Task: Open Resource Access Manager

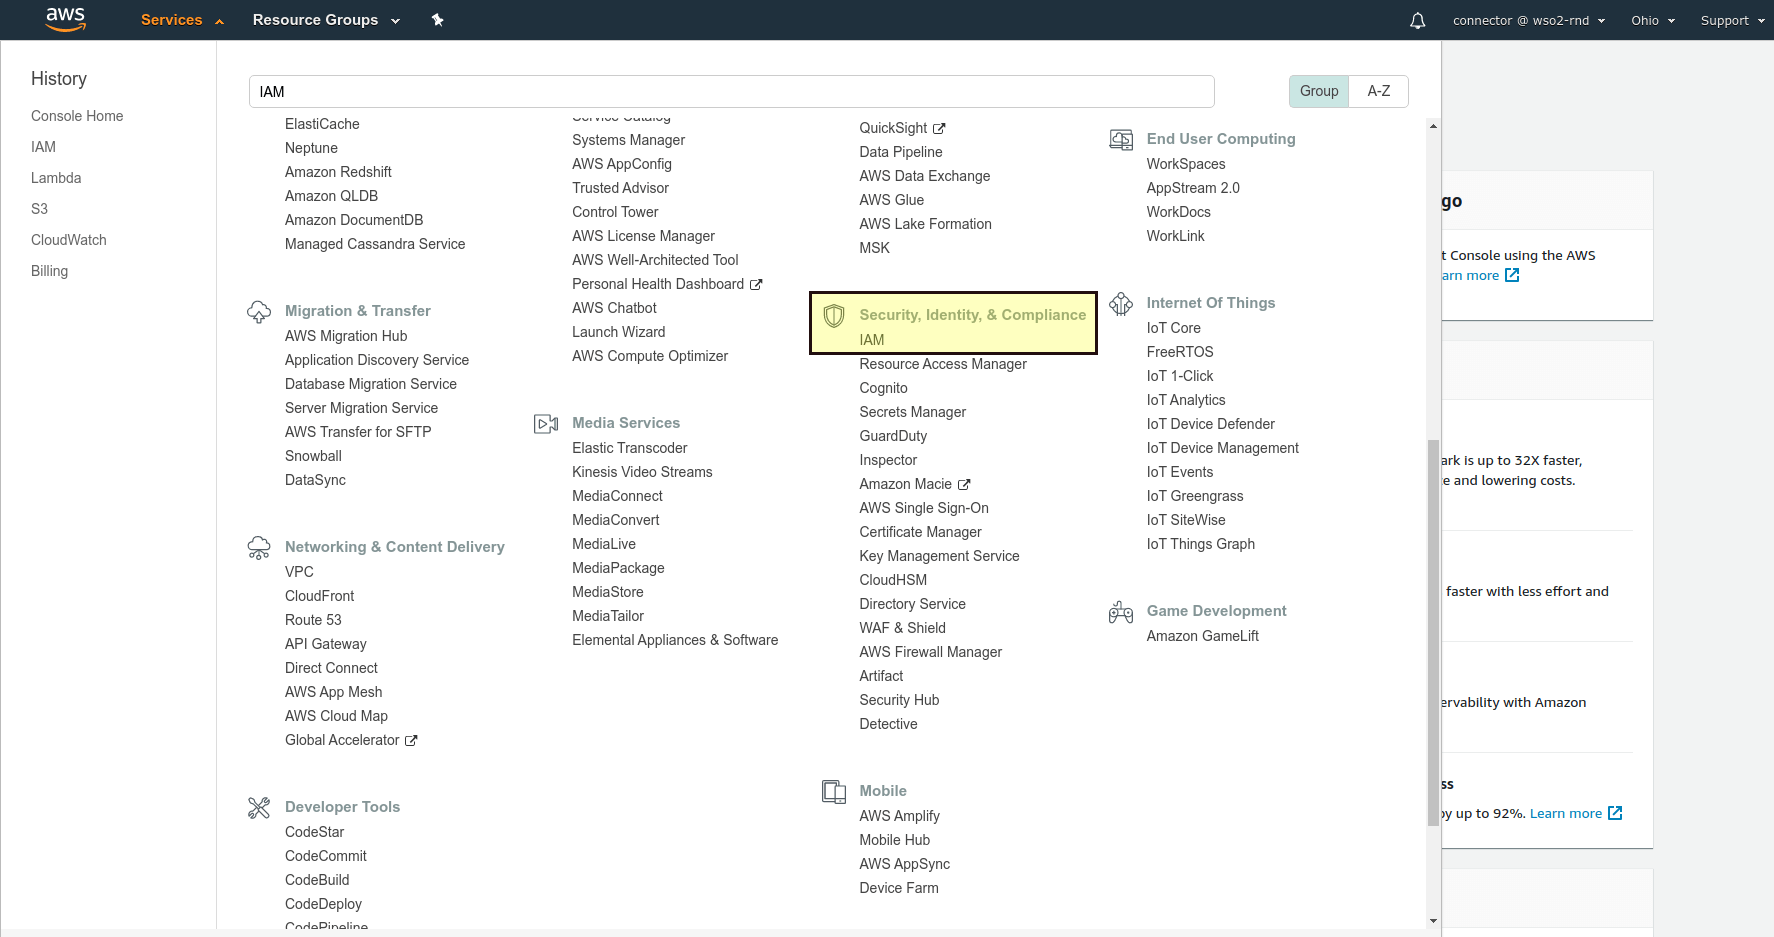Action: 943,364
